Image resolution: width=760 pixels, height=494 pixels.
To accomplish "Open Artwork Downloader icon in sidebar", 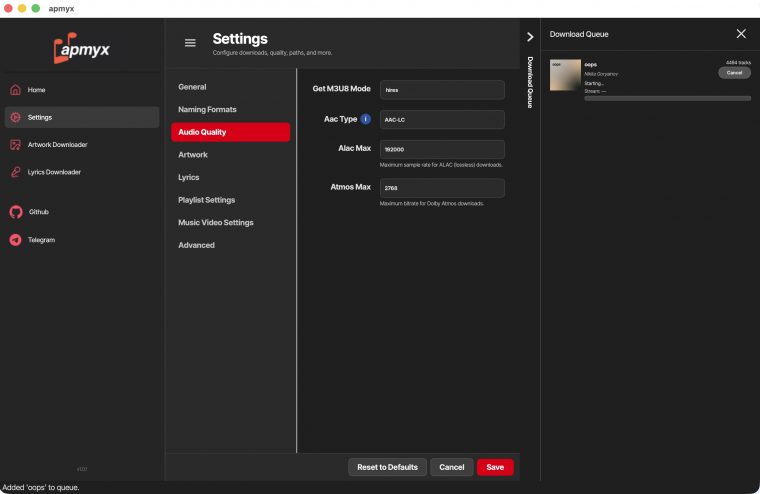I will point(15,145).
